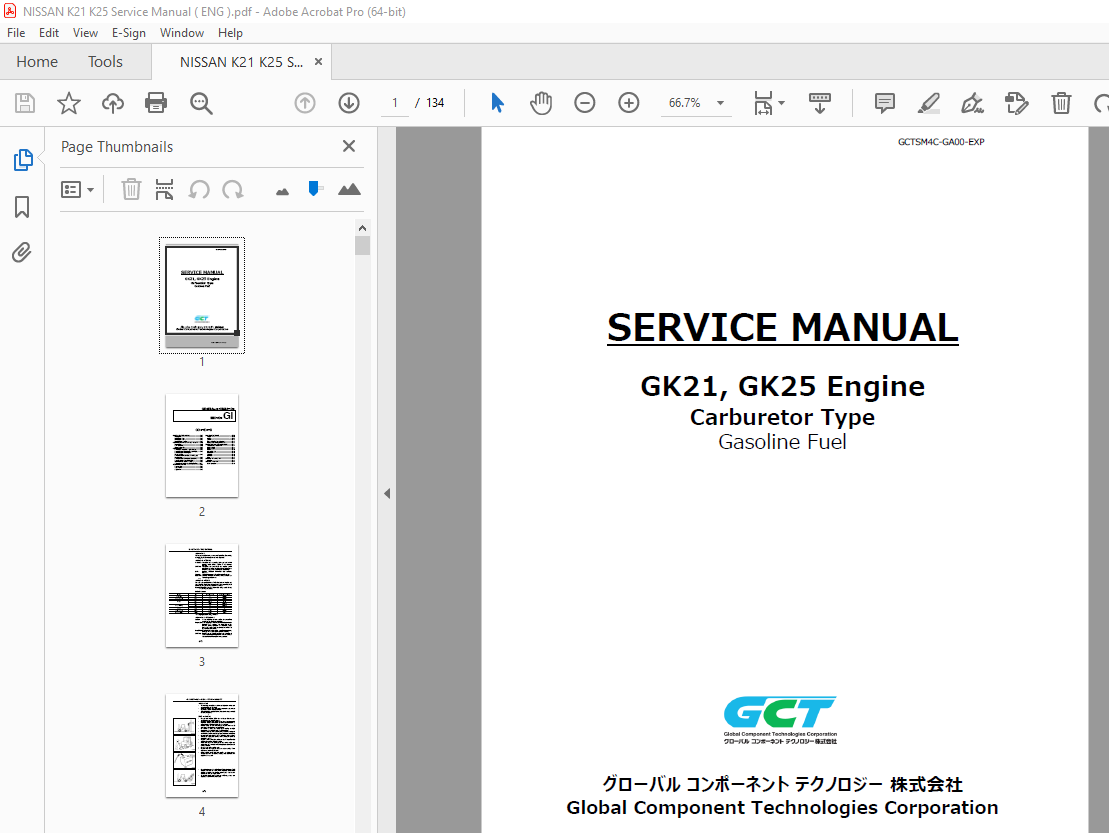Viewport: 1109px width, 833px height.
Task: Click the SERVICE MANUAL heading text
Action: (782, 327)
